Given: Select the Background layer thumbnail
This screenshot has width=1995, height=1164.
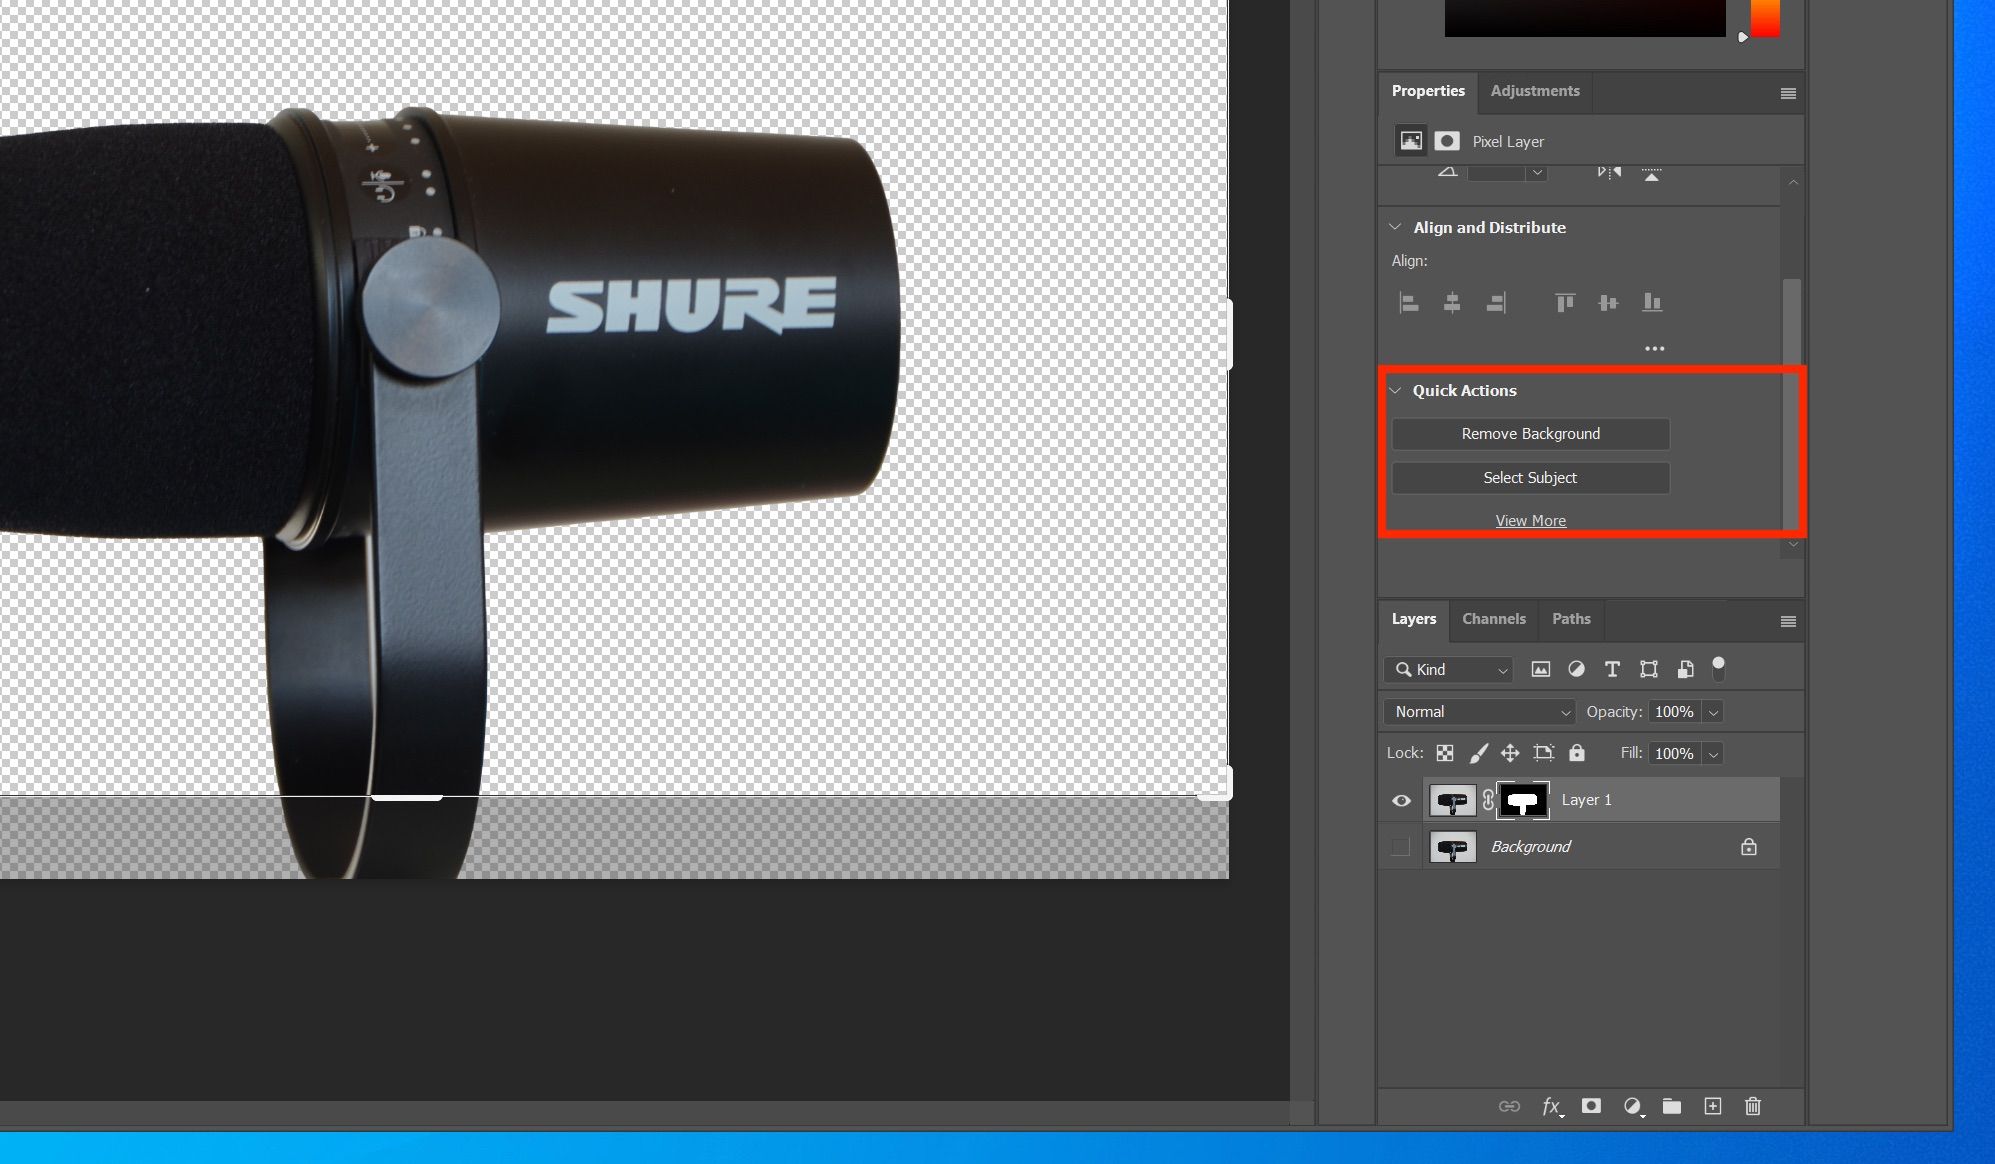Looking at the screenshot, I should [x=1452, y=847].
